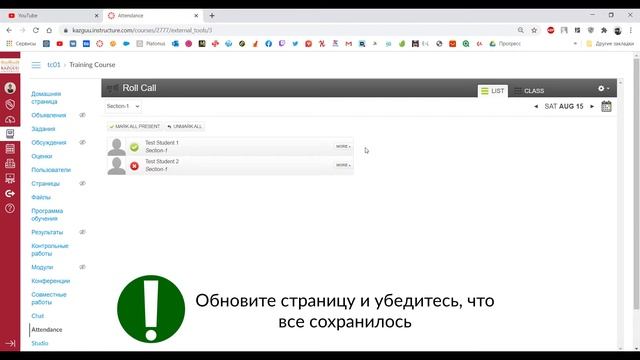Viewport: 640px width, 360px height.
Task: Open Конференции course link
Action: coord(51,281)
